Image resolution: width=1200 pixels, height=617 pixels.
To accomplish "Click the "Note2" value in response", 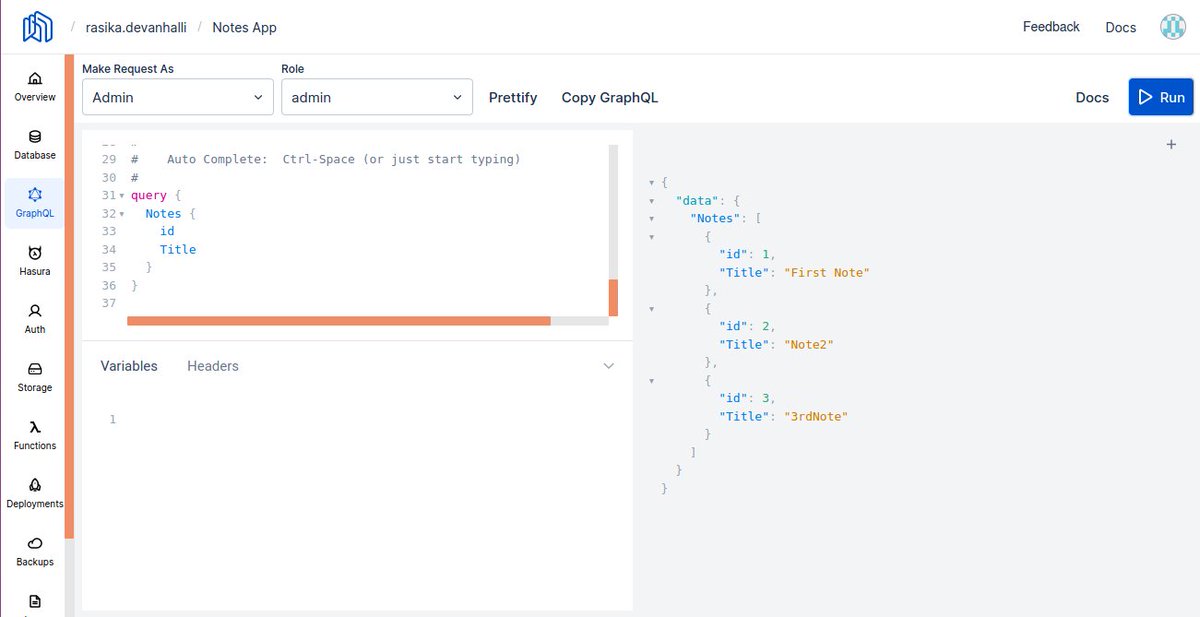I will [x=809, y=344].
